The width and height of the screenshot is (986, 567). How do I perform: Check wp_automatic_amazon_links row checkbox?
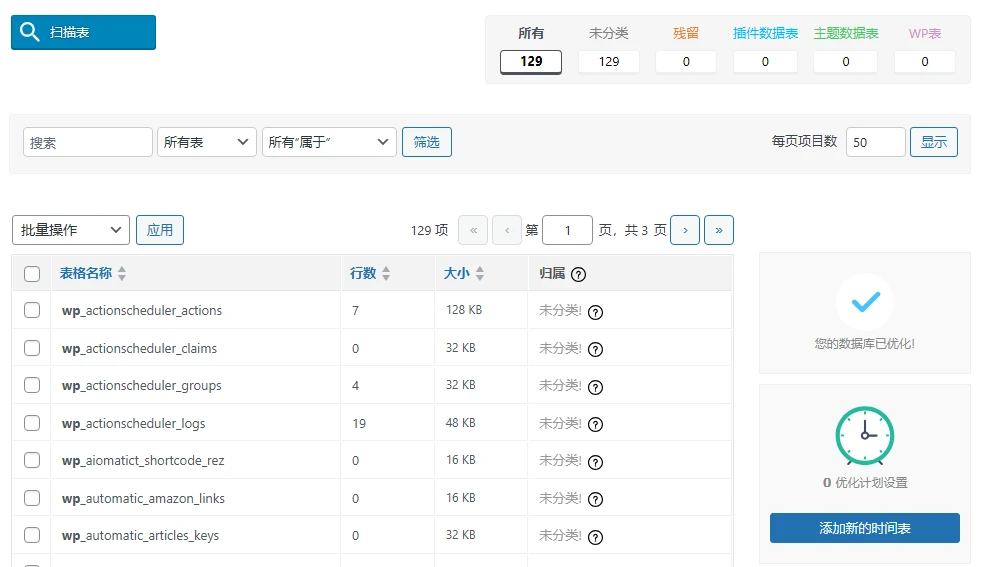click(x=32, y=498)
